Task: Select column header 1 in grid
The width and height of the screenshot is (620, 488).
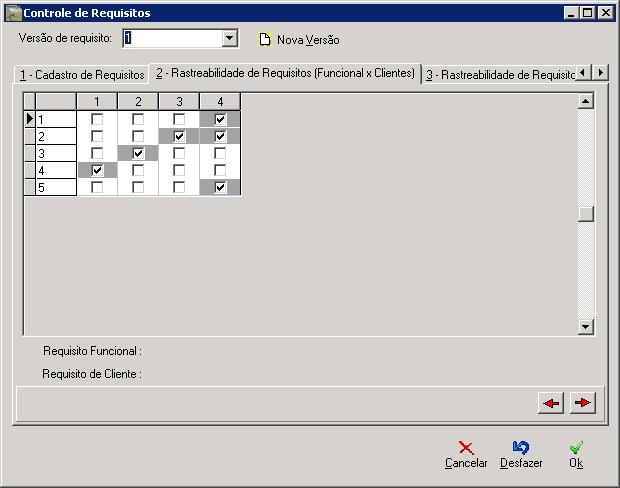Action: click(x=97, y=102)
